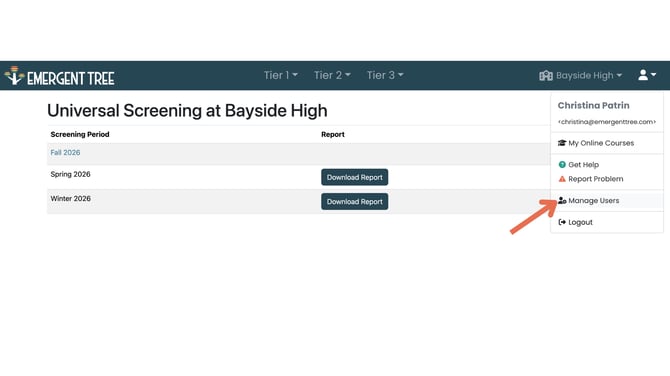Click the Spring 2026 period text
Viewport: 670px width, 376px height.
pos(71,174)
